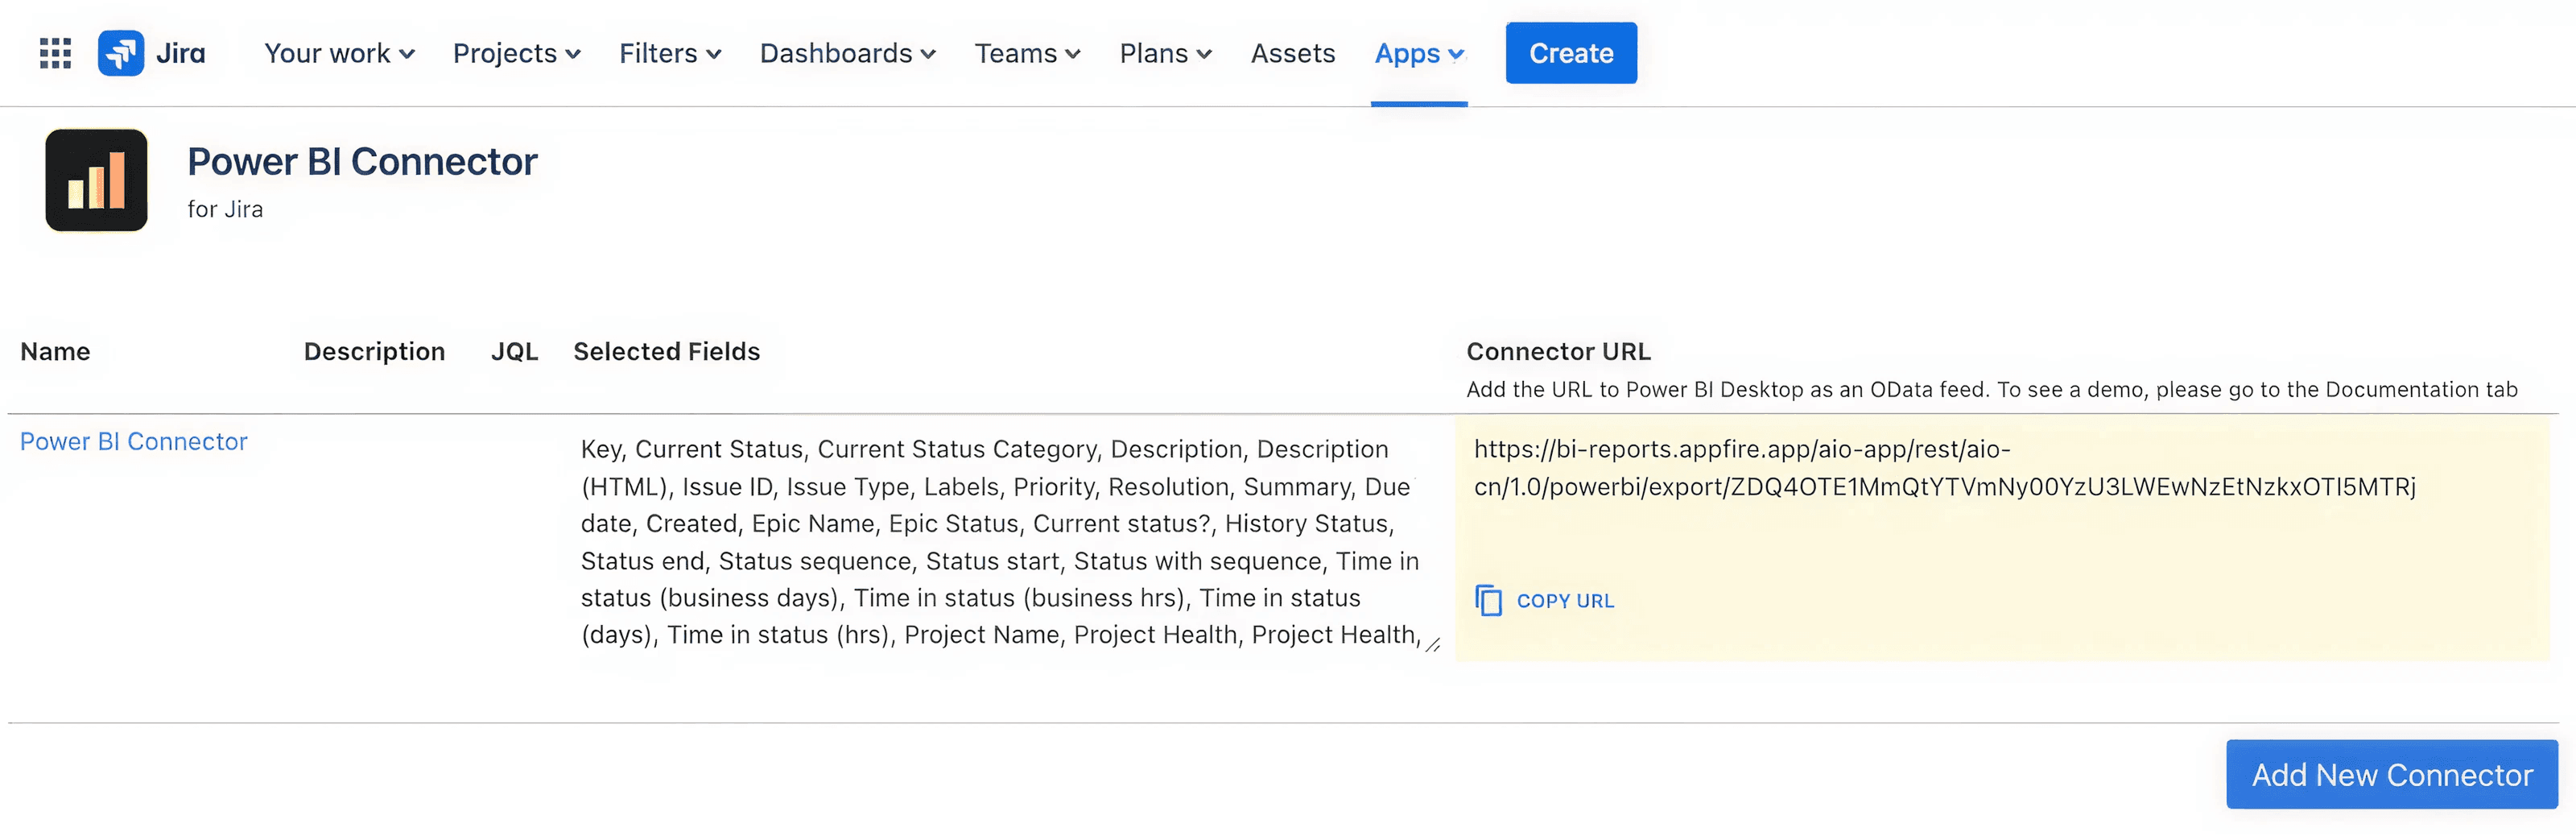This screenshot has height=836, width=2576.
Task: Click inside the Selected Fields text list
Action: click(1000, 542)
